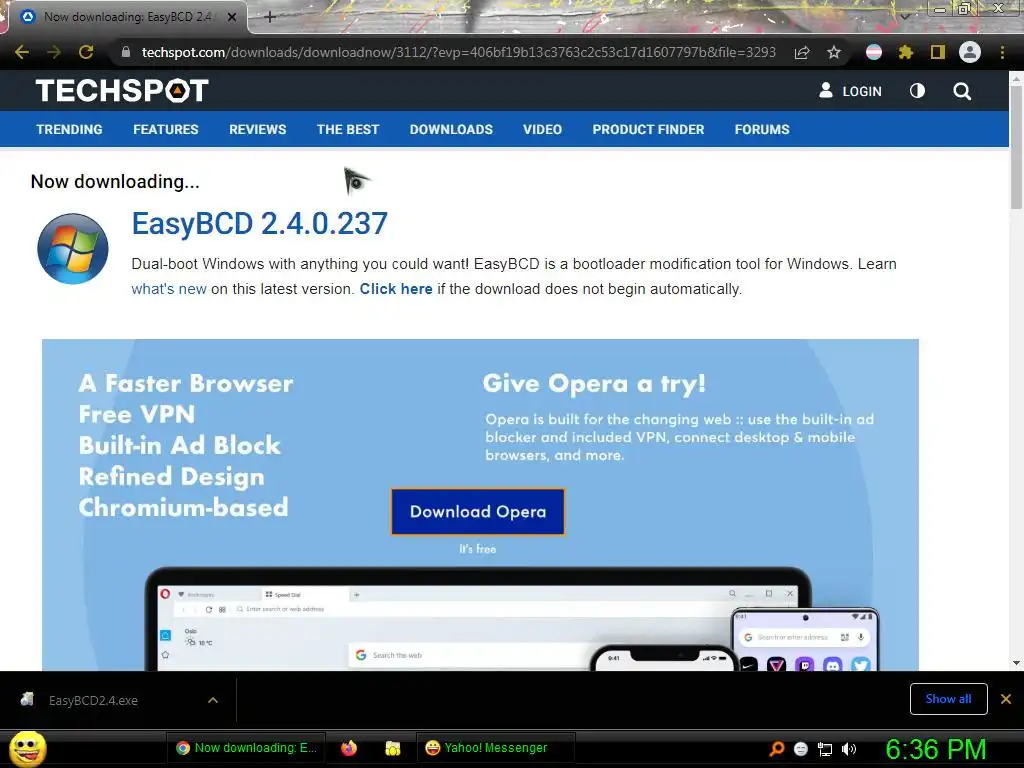Open the downloaded EasyBCD2.4.exe file
Screen dimensions: 1024x768
93,700
